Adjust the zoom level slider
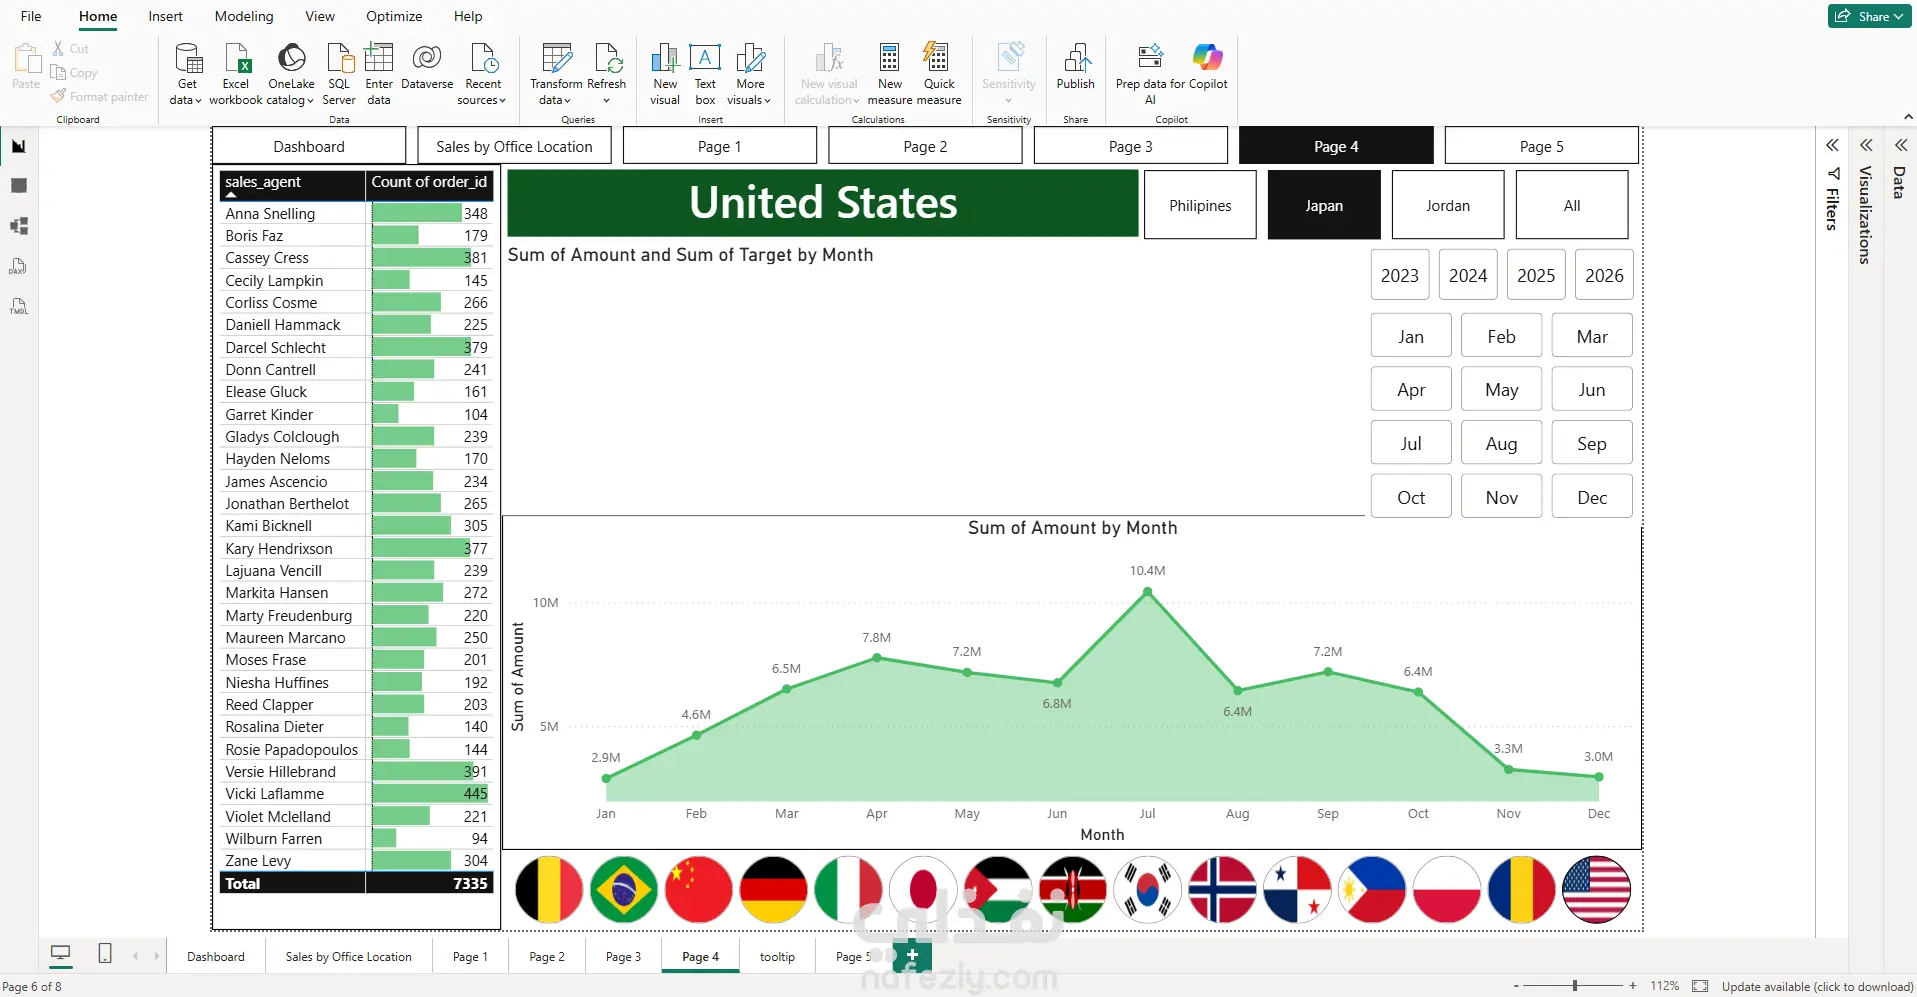Image resolution: width=1917 pixels, height=997 pixels. click(x=1575, y=986)
